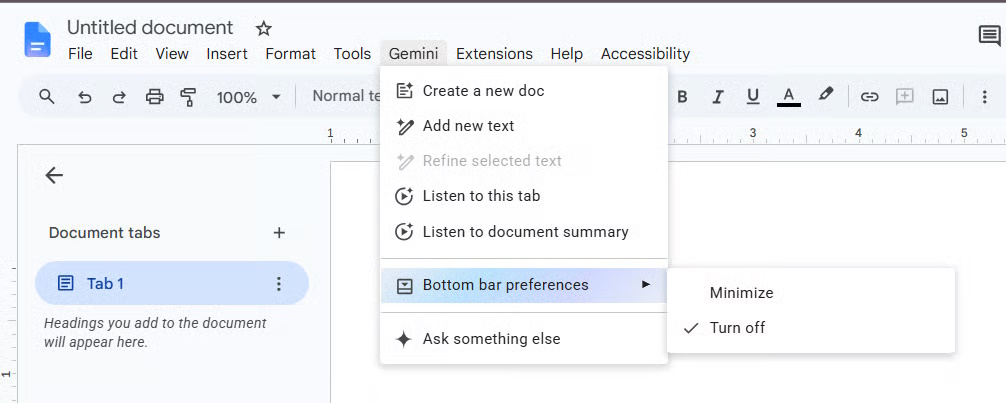Click the back arrow in sidebar
1006x403 pixels.
click(x=54, y=175)
